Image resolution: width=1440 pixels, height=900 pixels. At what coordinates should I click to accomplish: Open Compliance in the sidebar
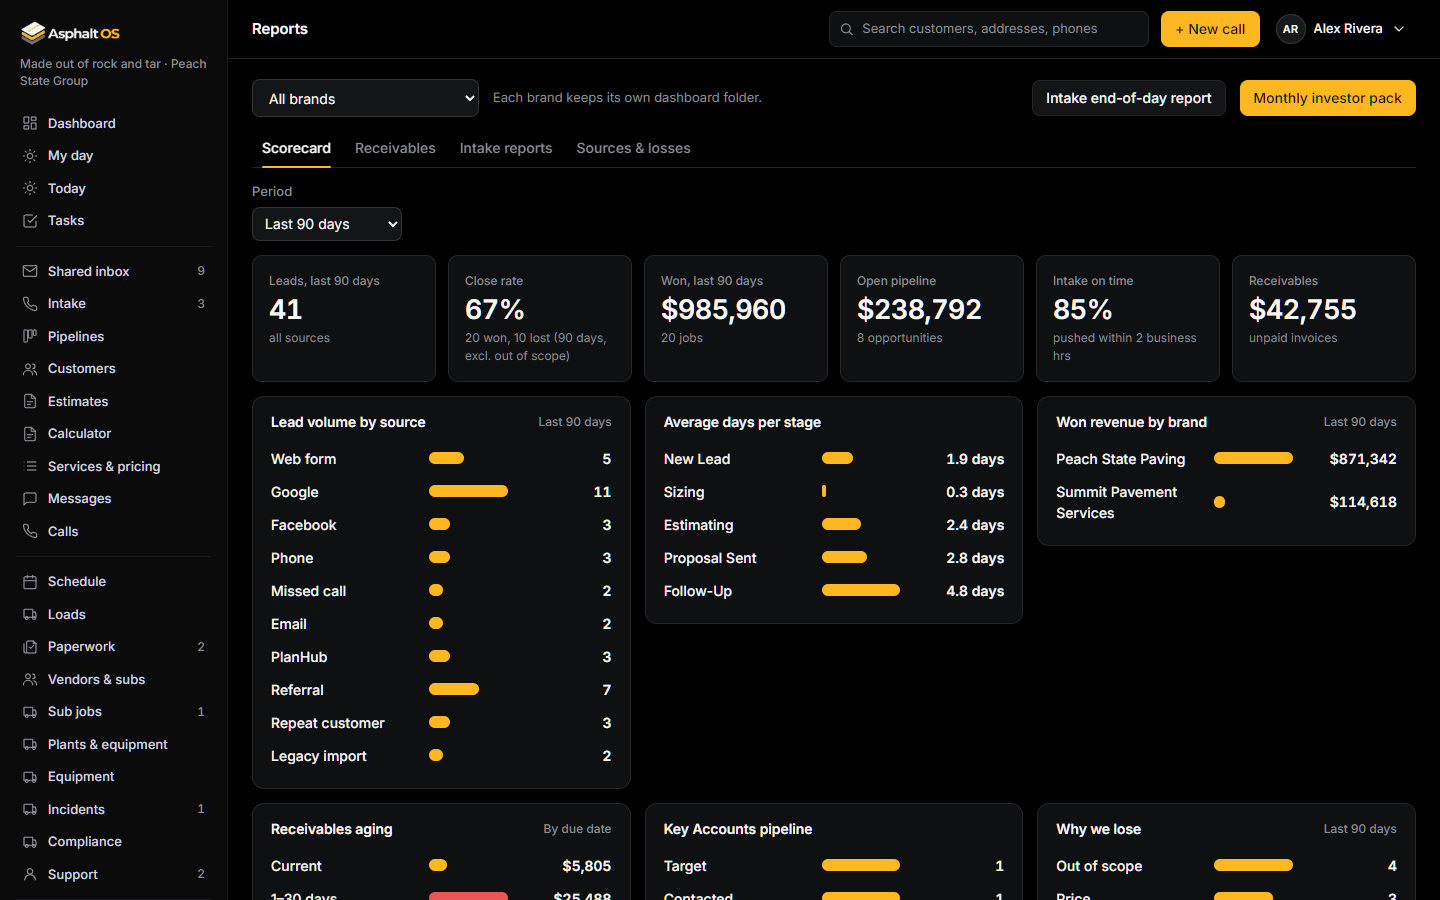point(115,842)
